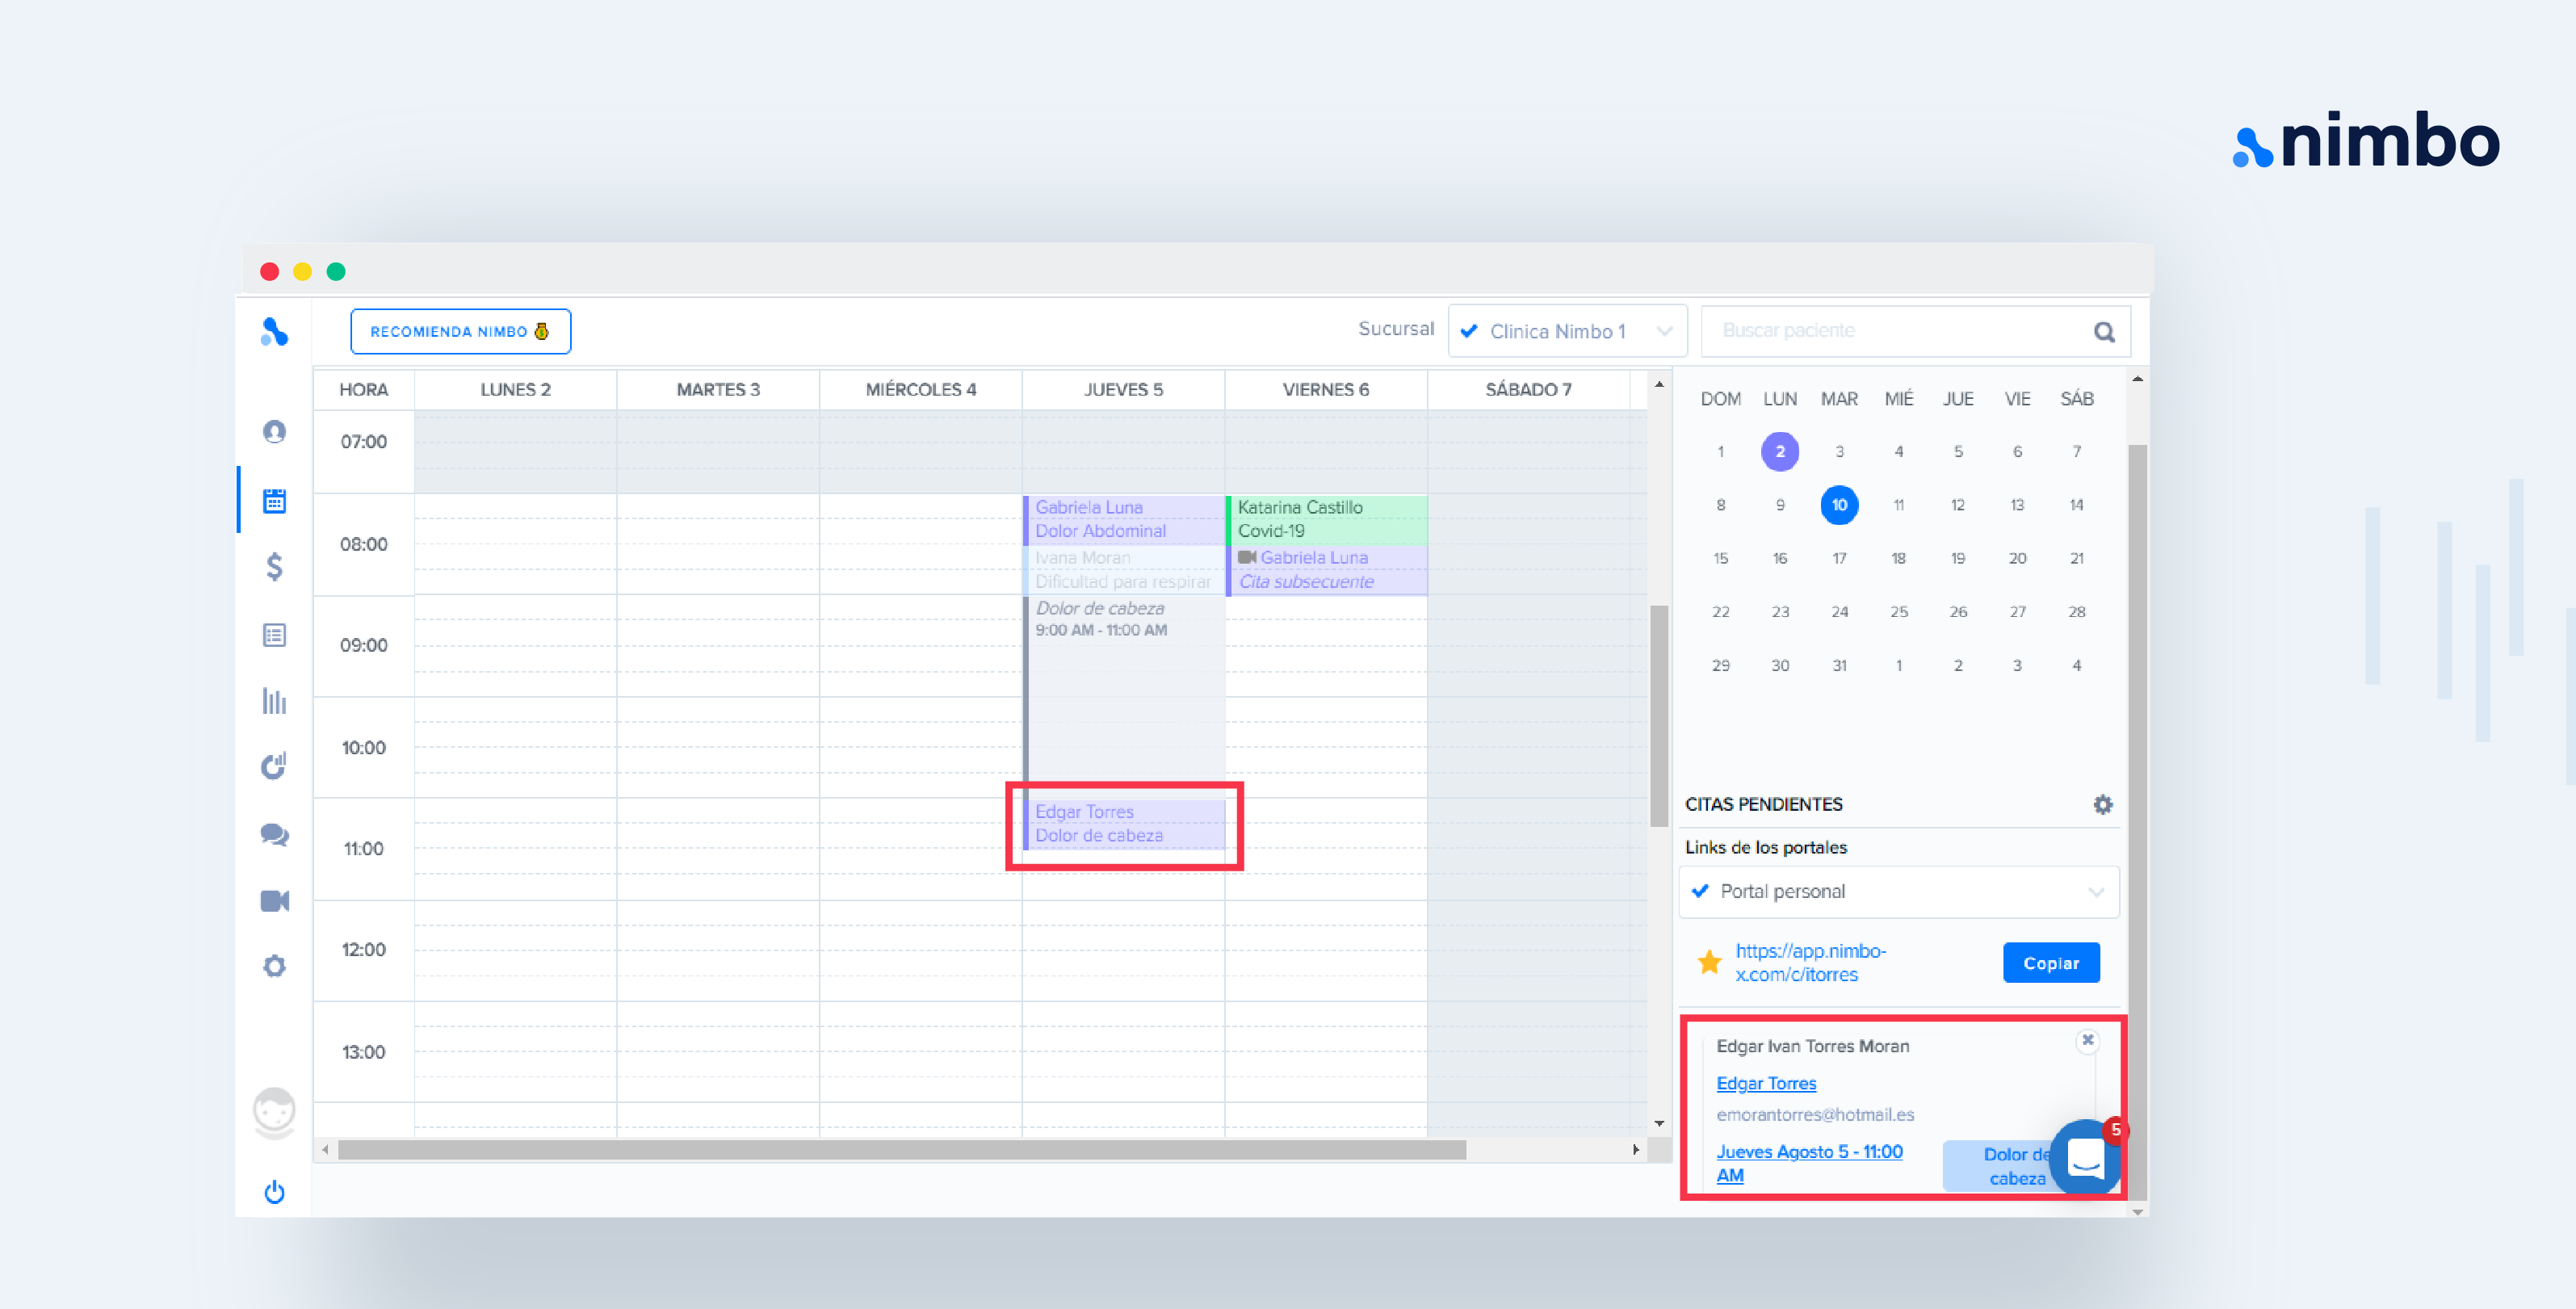Select the SÁBADO 7 column header
Viewport: 2576px width, 1309px height.
coord(1528,389)
